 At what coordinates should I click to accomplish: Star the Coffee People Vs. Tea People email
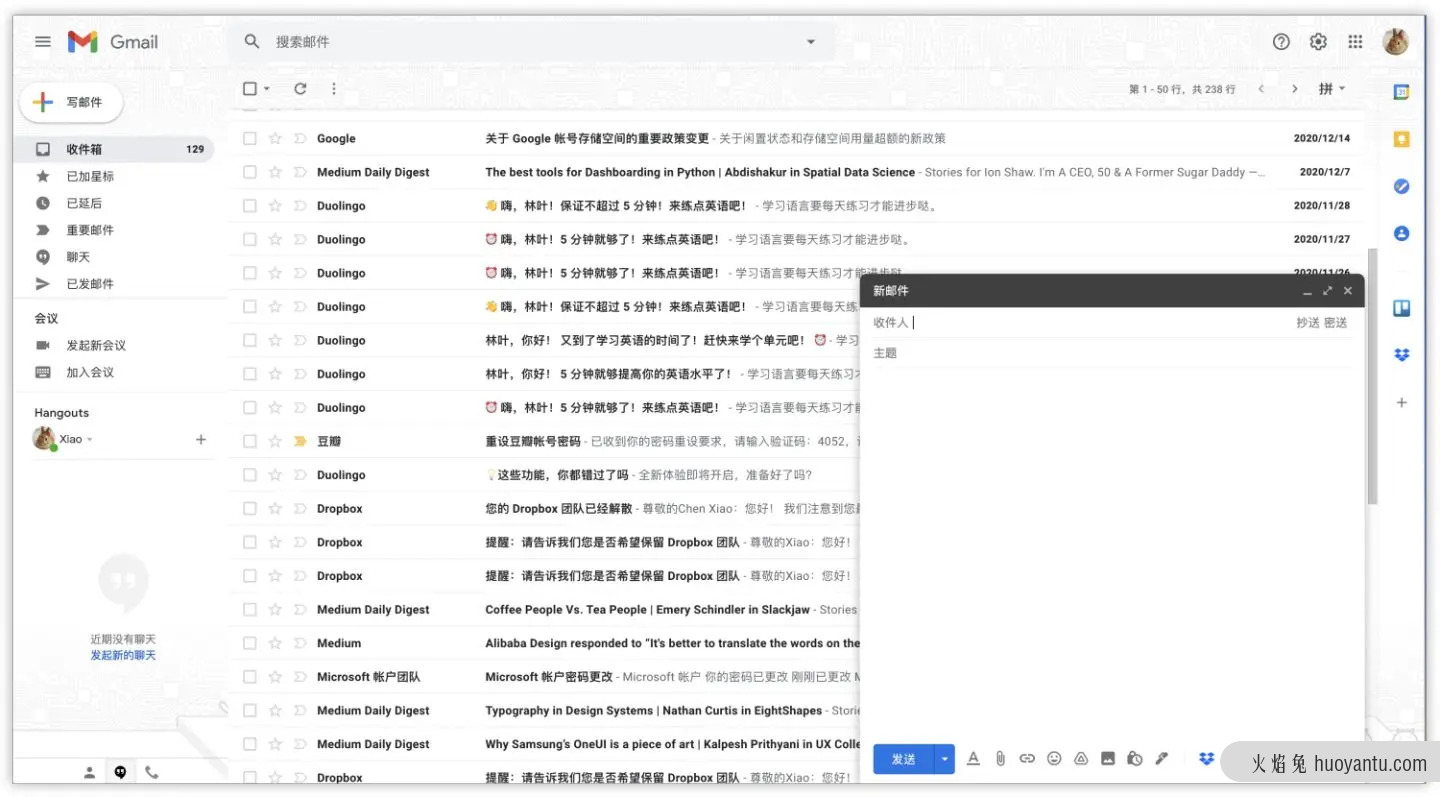(275, 610)
